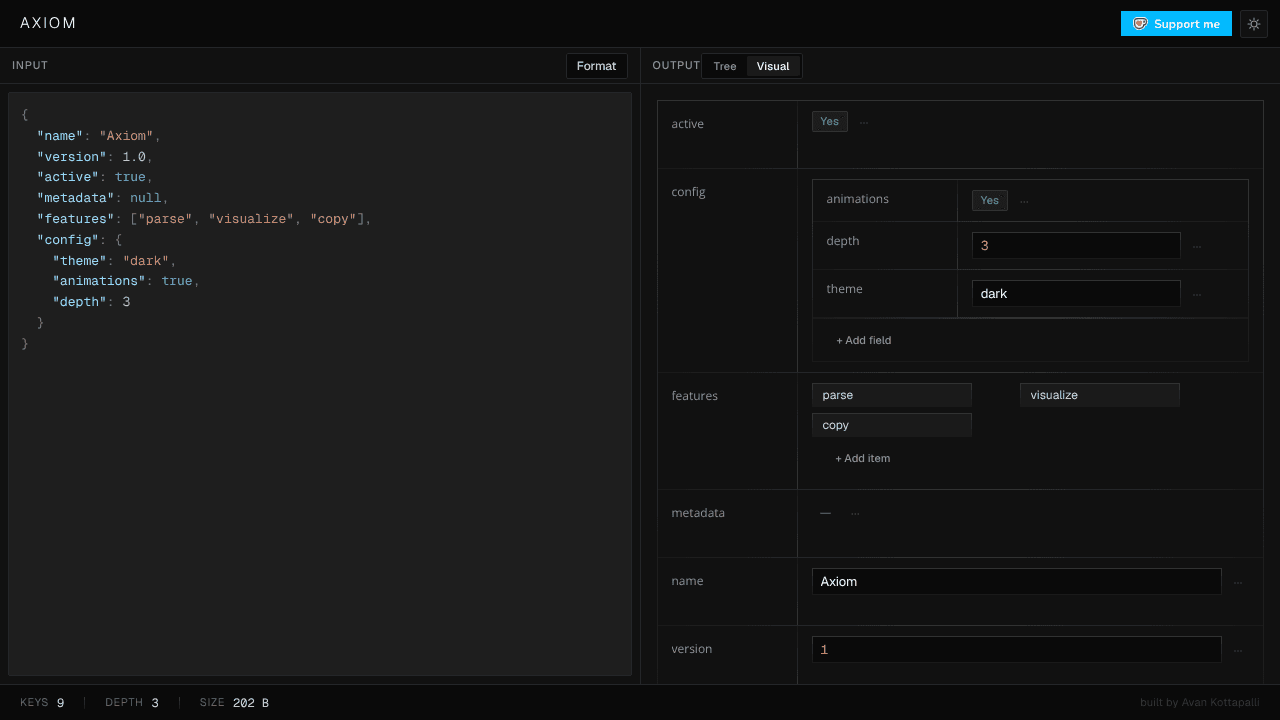Click the "theme" key label in config
The image size is (1280, 720).
pyautogui.click(x=844, y=289)
